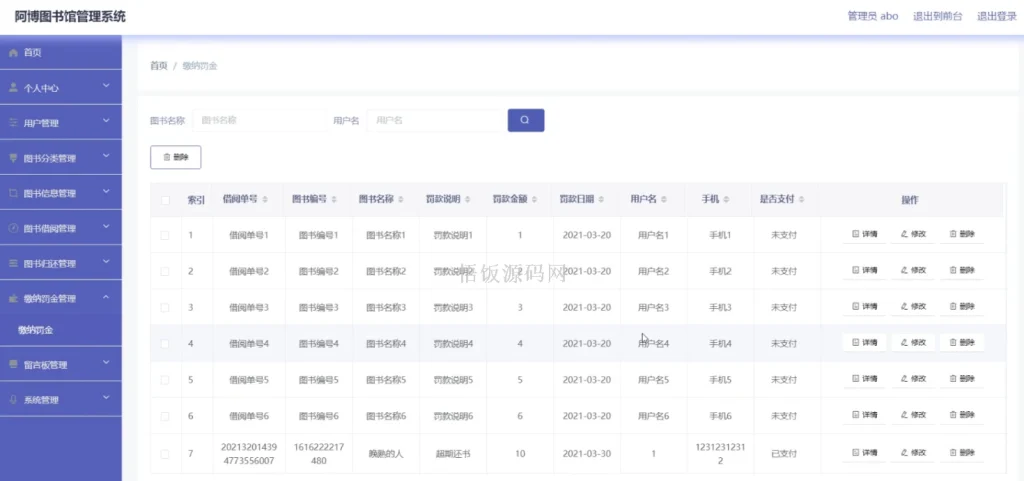This screenshot has height=481, width=1024.
Task: Expand the 图书分类管理 chevron
Action: coord(106,156)
